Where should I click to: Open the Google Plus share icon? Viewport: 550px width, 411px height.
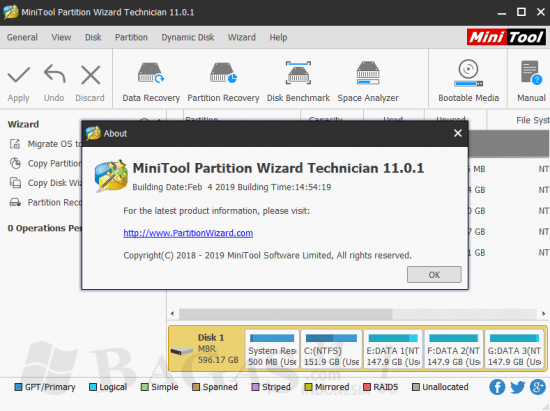(x=538, y=387)
